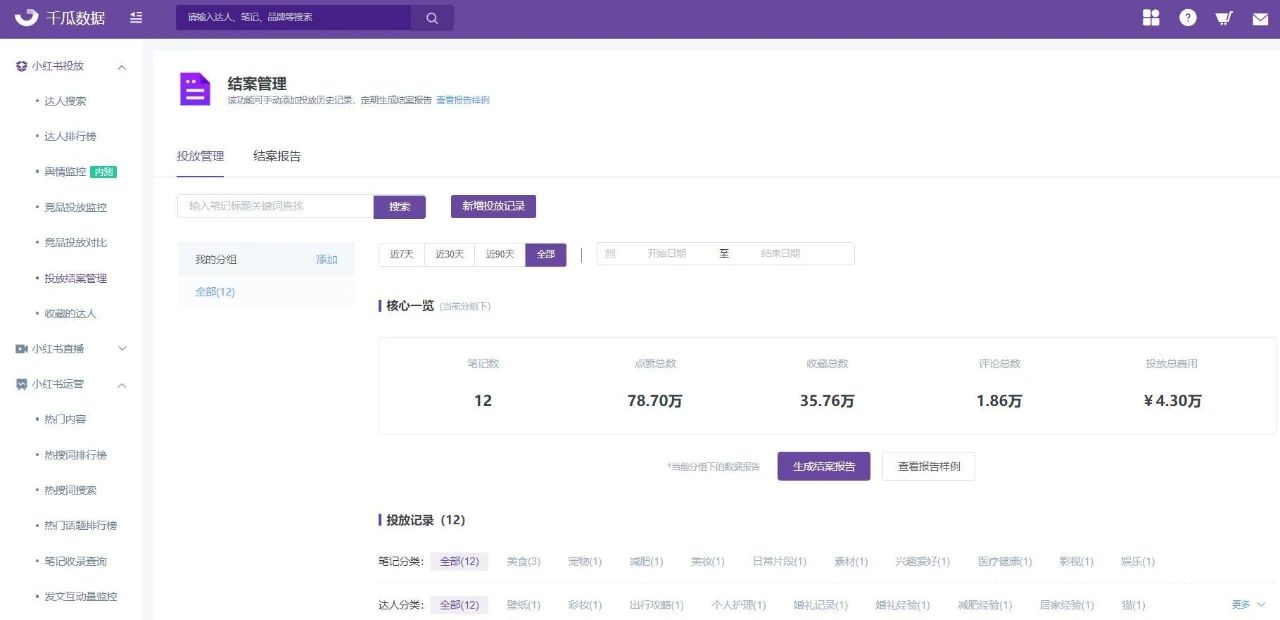Open 竞品投放对比 in the sidebar

point(75,243)
